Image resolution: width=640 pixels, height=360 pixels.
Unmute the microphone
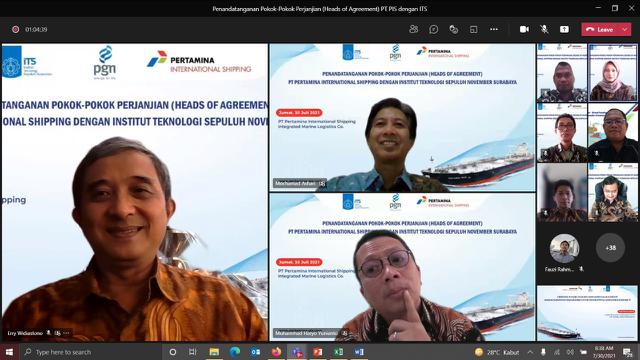[544, 29]
